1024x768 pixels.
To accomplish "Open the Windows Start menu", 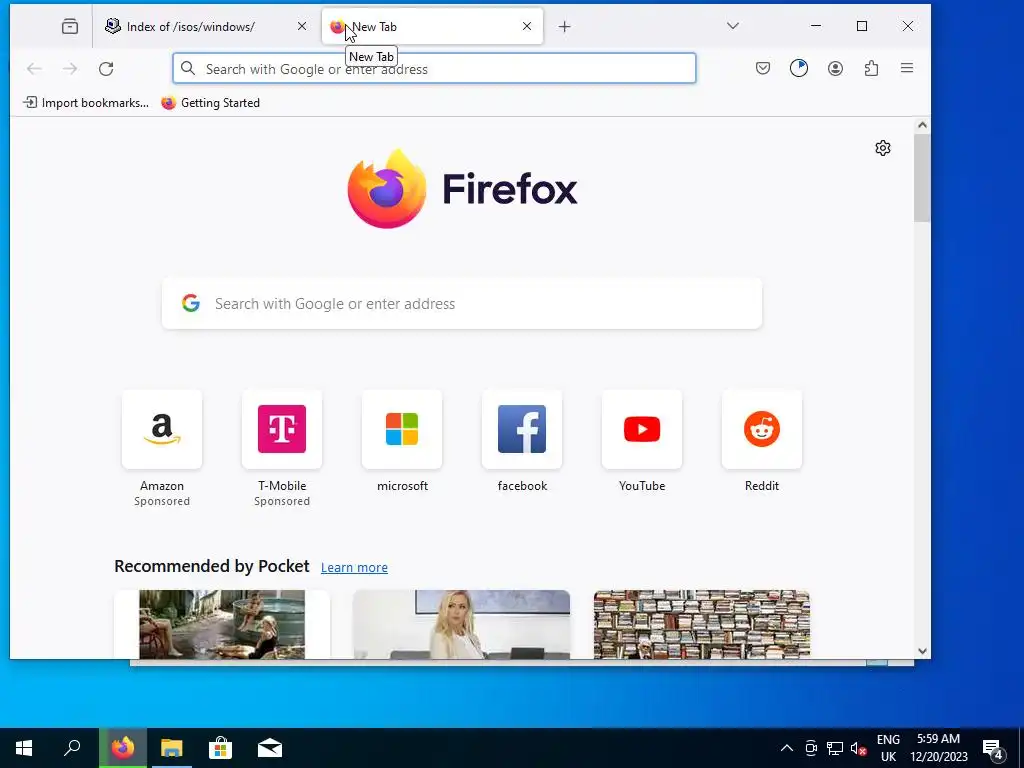I will (x=24, y=748).
